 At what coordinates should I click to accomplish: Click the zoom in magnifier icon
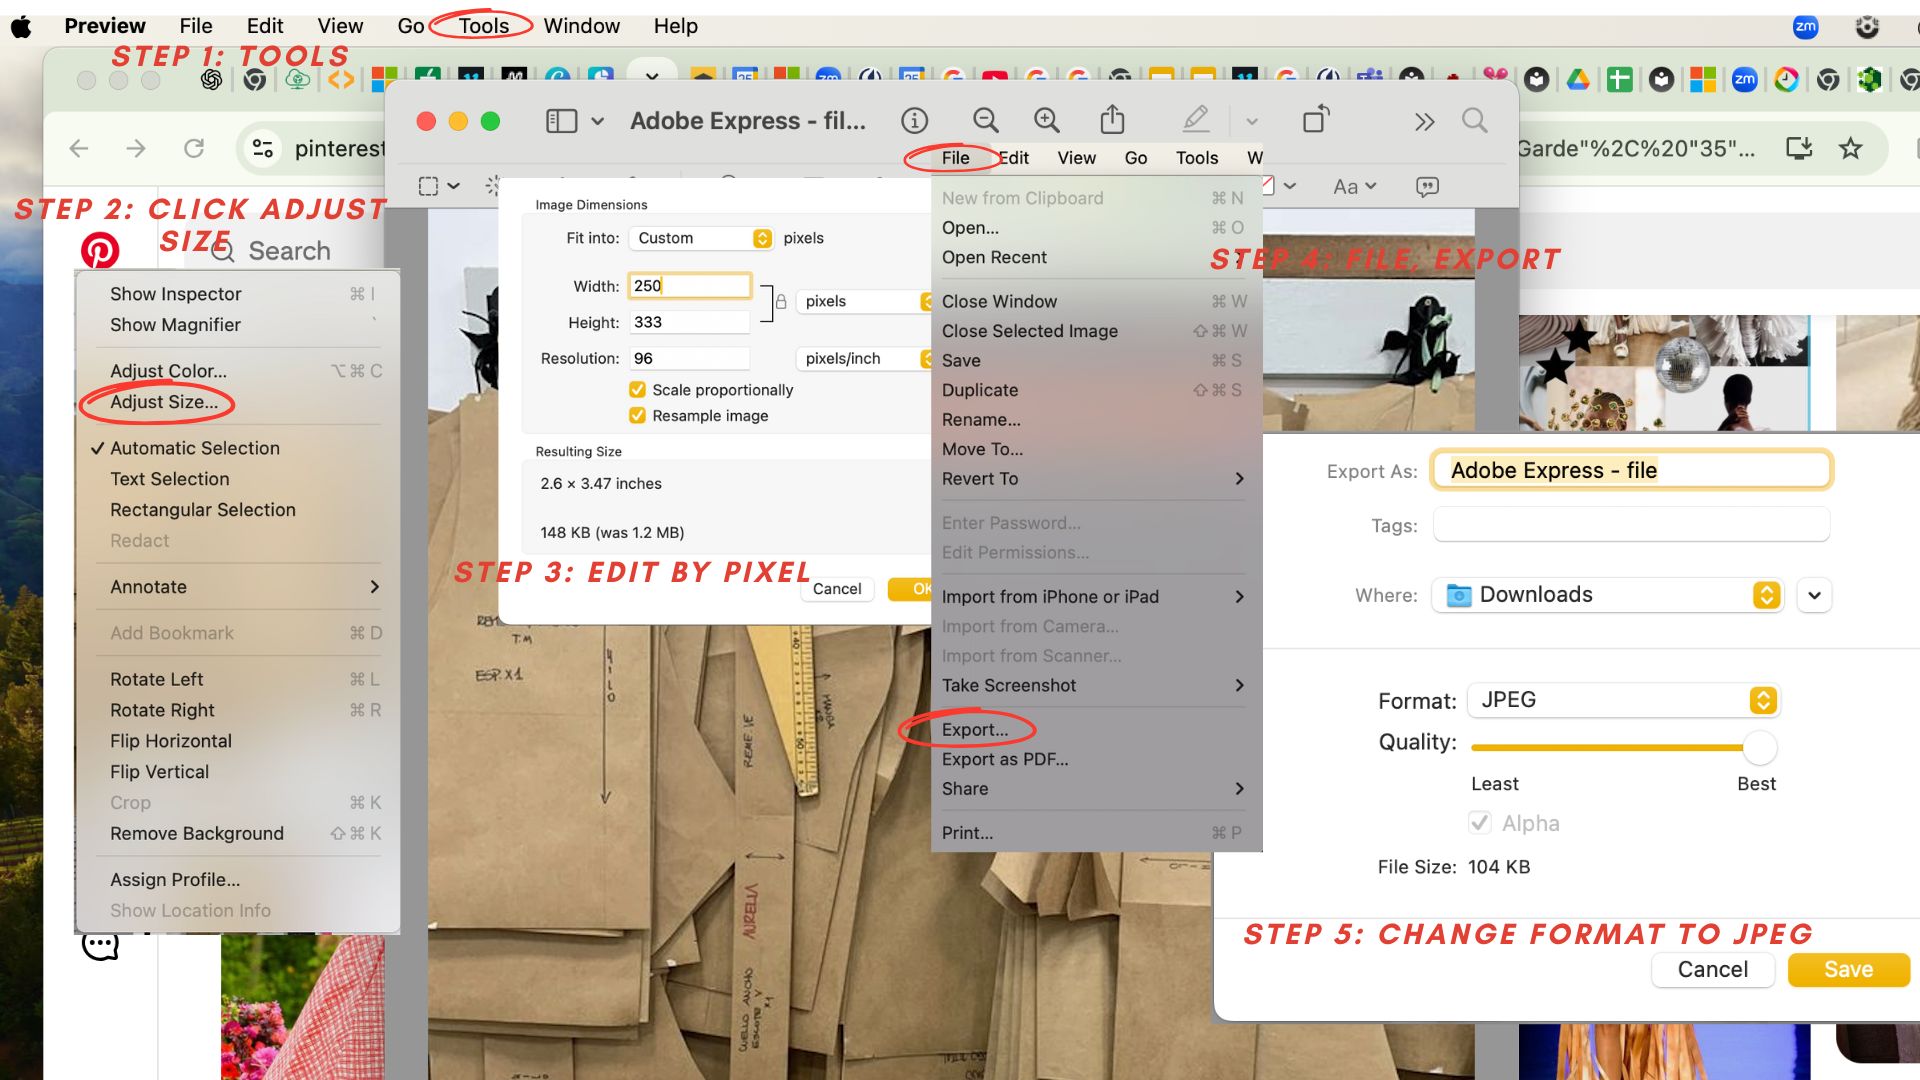click(1046, 121)
